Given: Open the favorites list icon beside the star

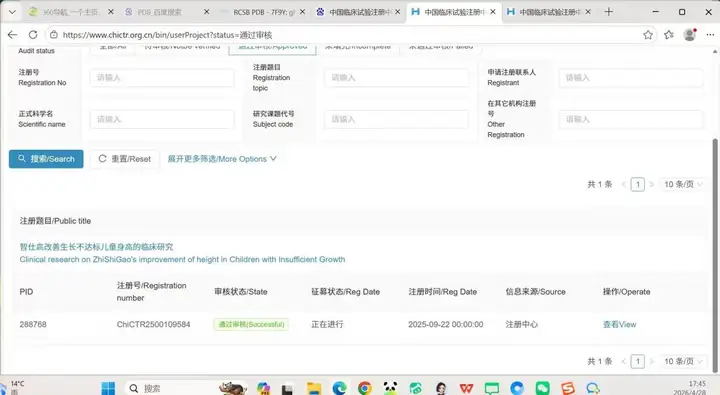Looking at the screenshot, I should [669, 34].
